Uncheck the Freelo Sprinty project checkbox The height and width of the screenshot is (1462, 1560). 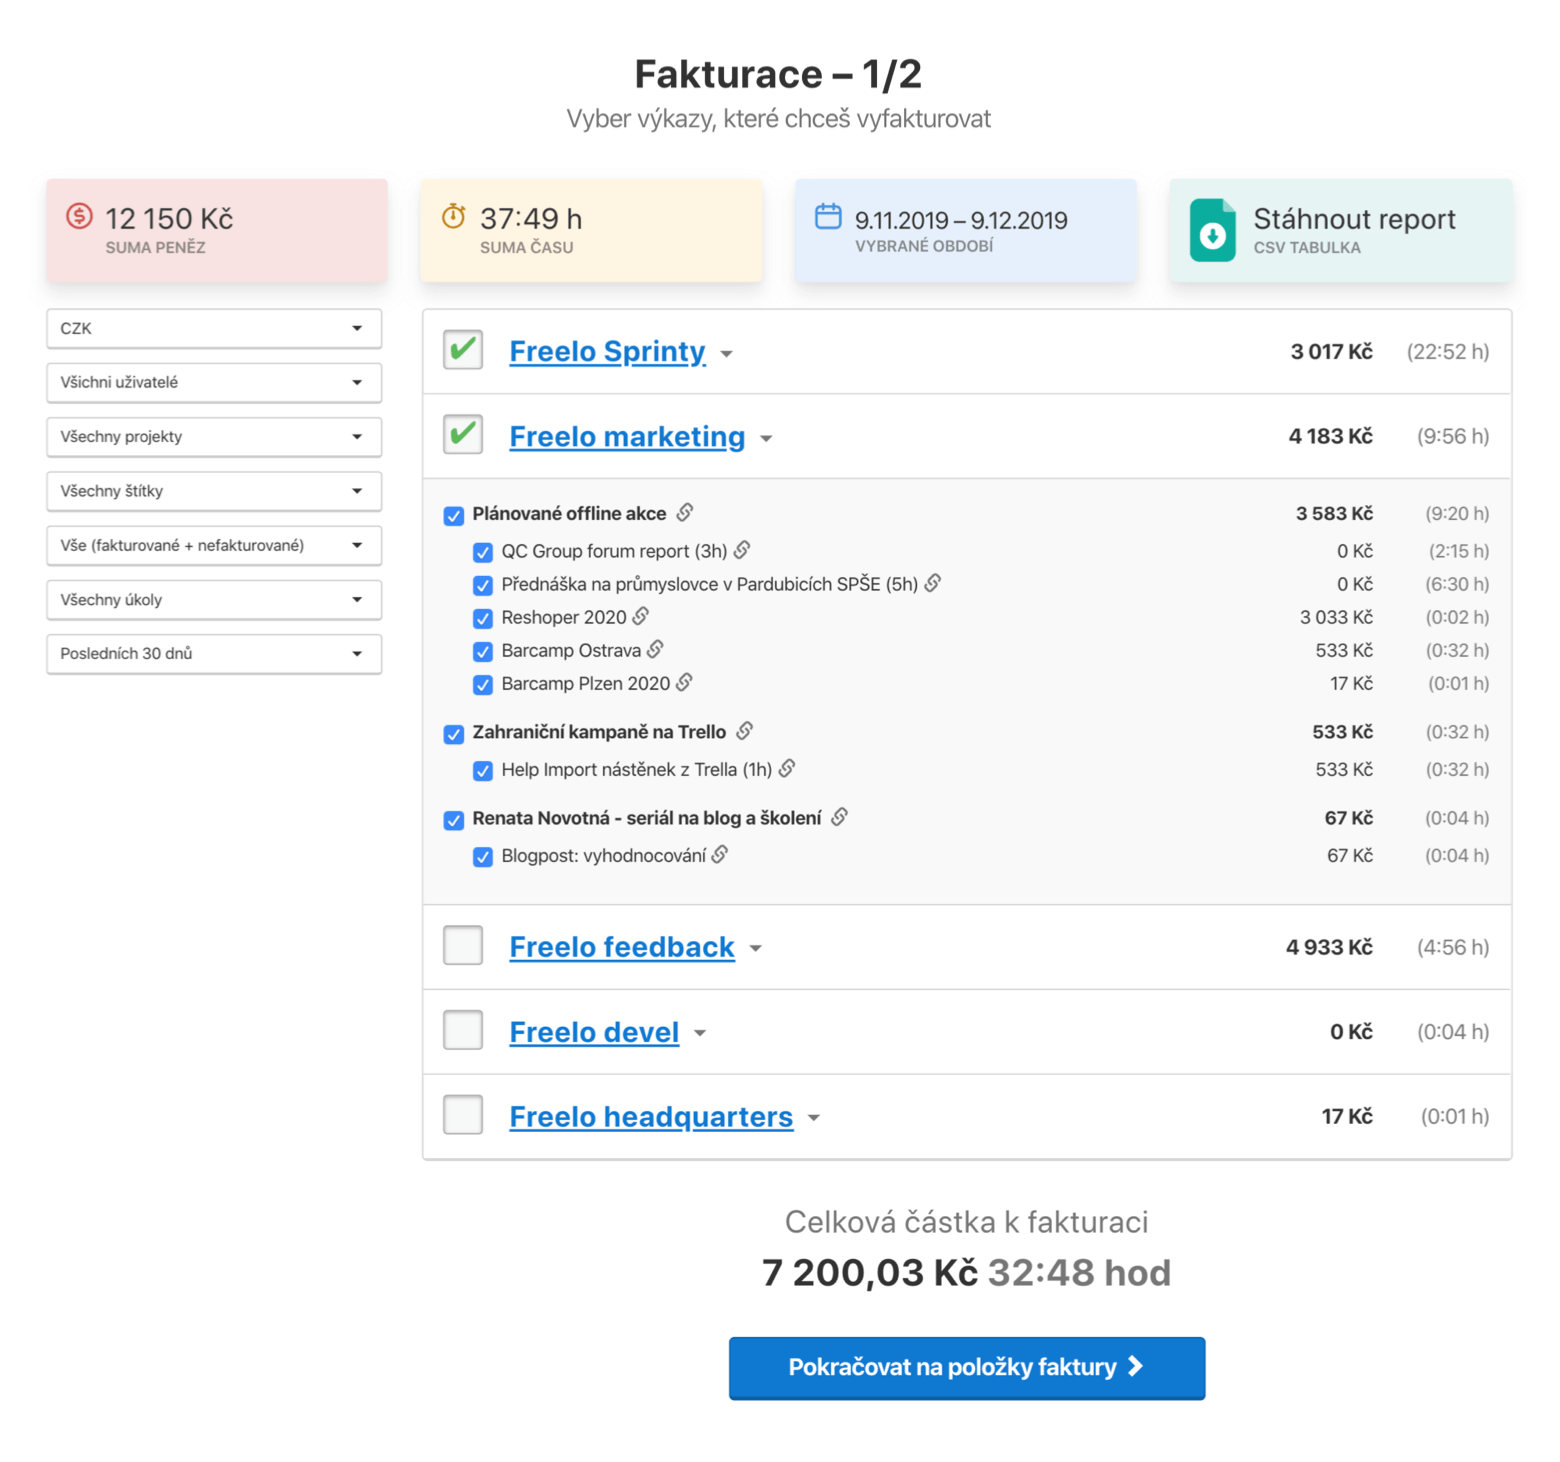(x=463, y=350)
